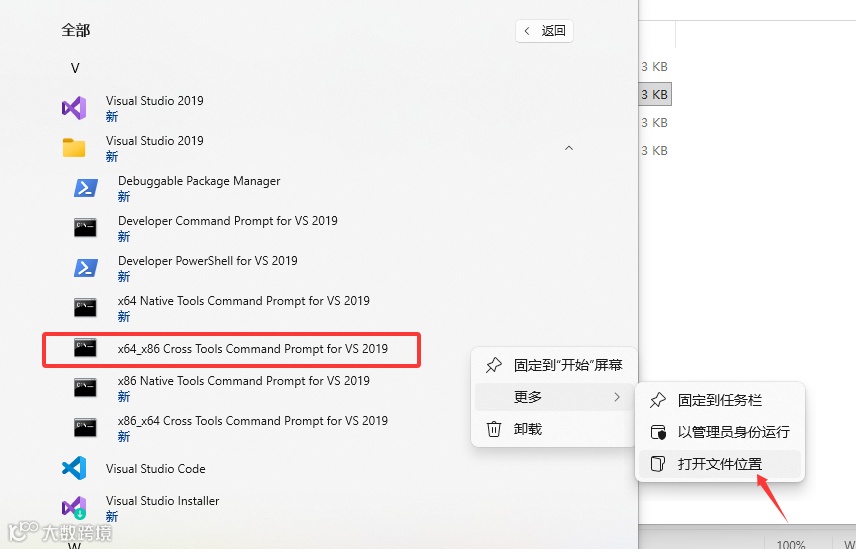Click the shield icon beside 以管理员身份运行

(658, 432)
